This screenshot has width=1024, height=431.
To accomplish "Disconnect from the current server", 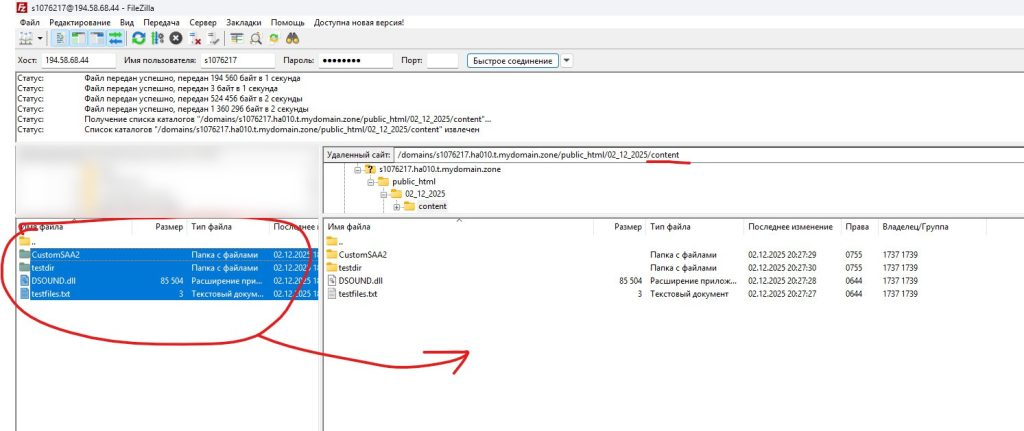I will point(195,38).
